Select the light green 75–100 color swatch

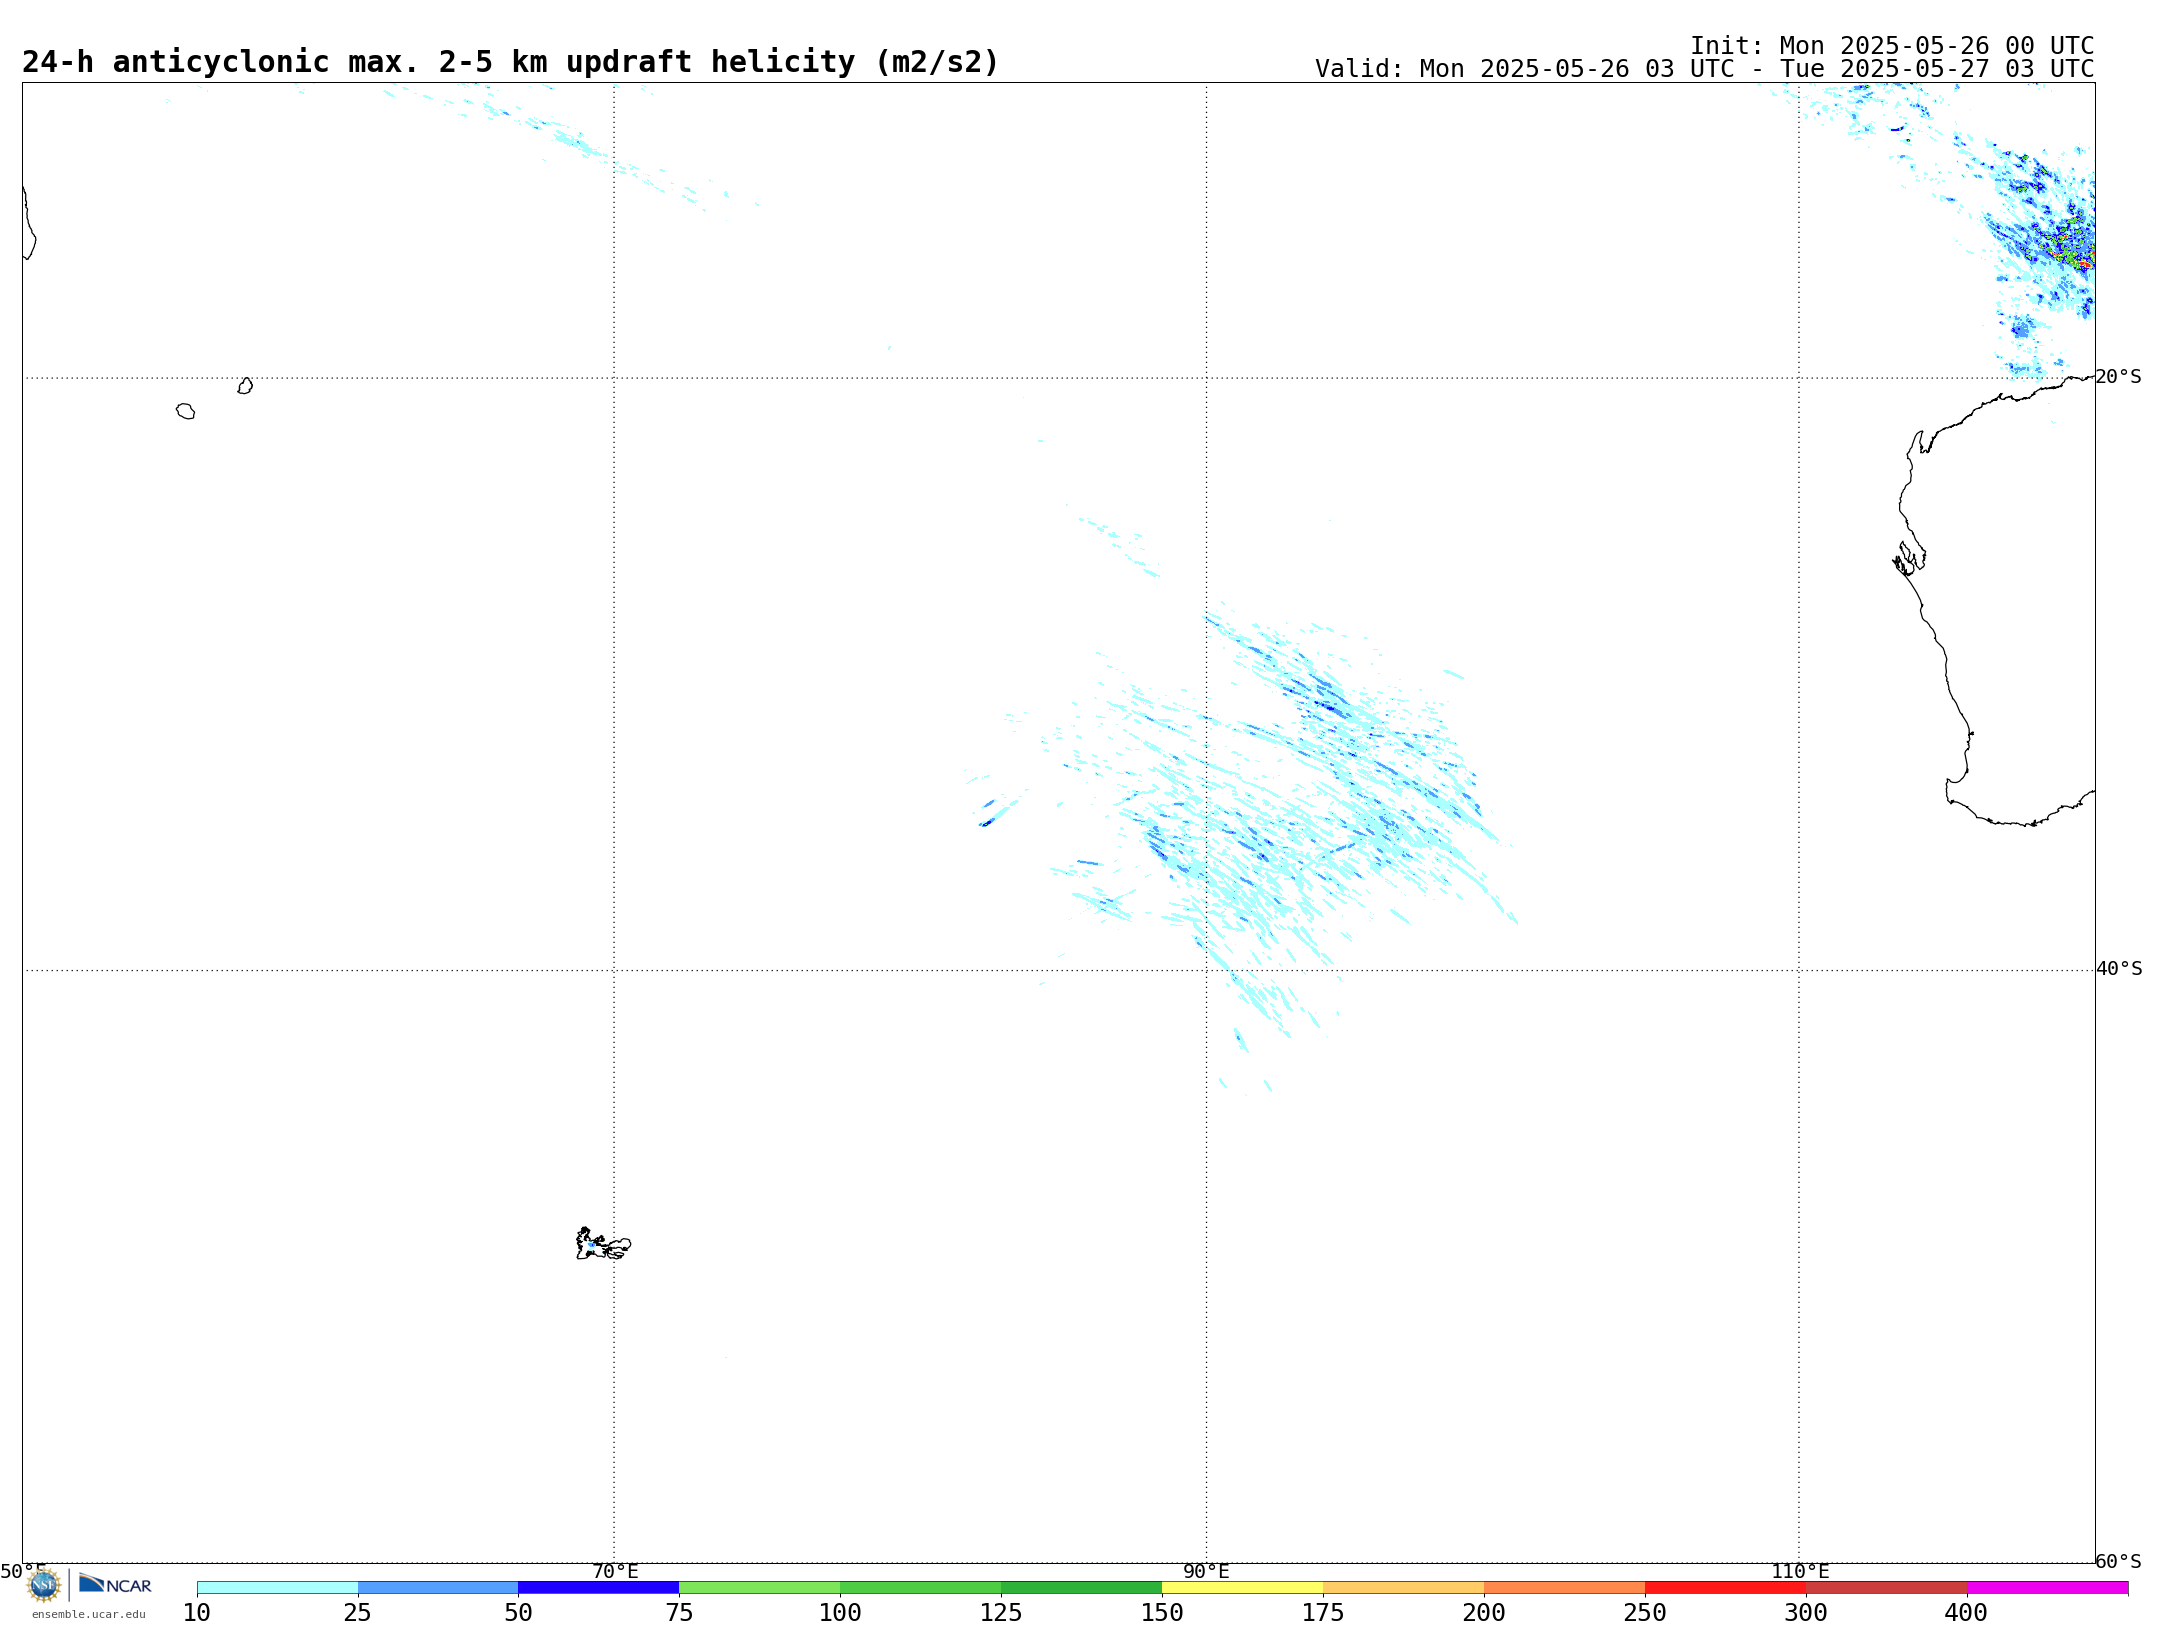click(x=759, y=1588)
